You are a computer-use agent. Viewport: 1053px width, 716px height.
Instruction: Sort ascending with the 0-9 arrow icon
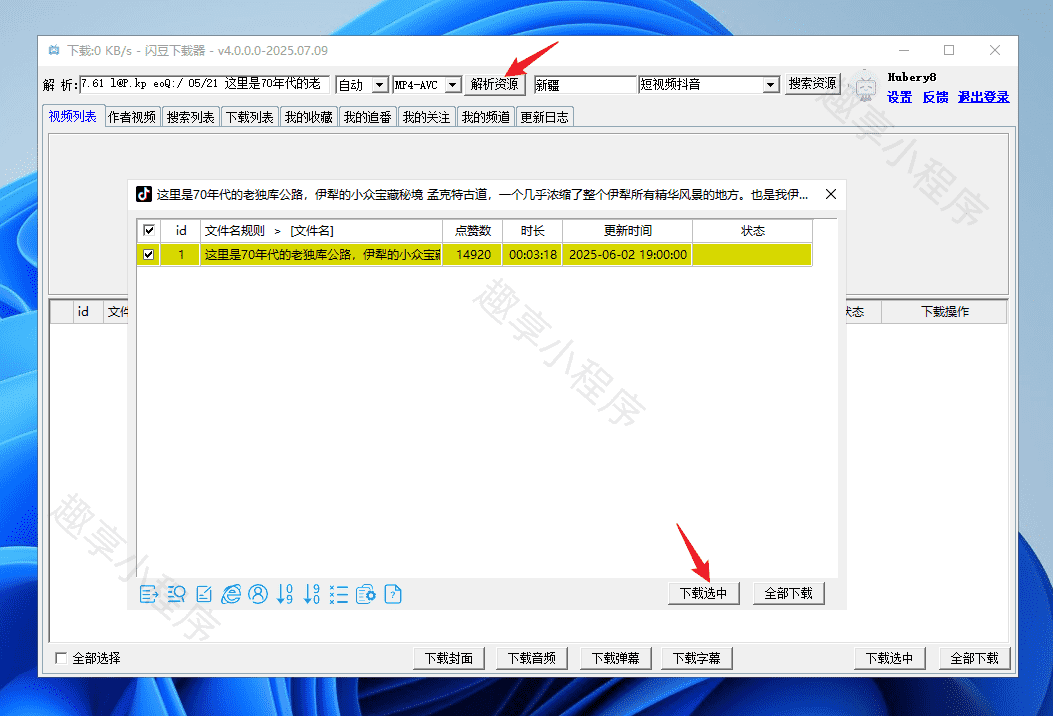point(285,594)
